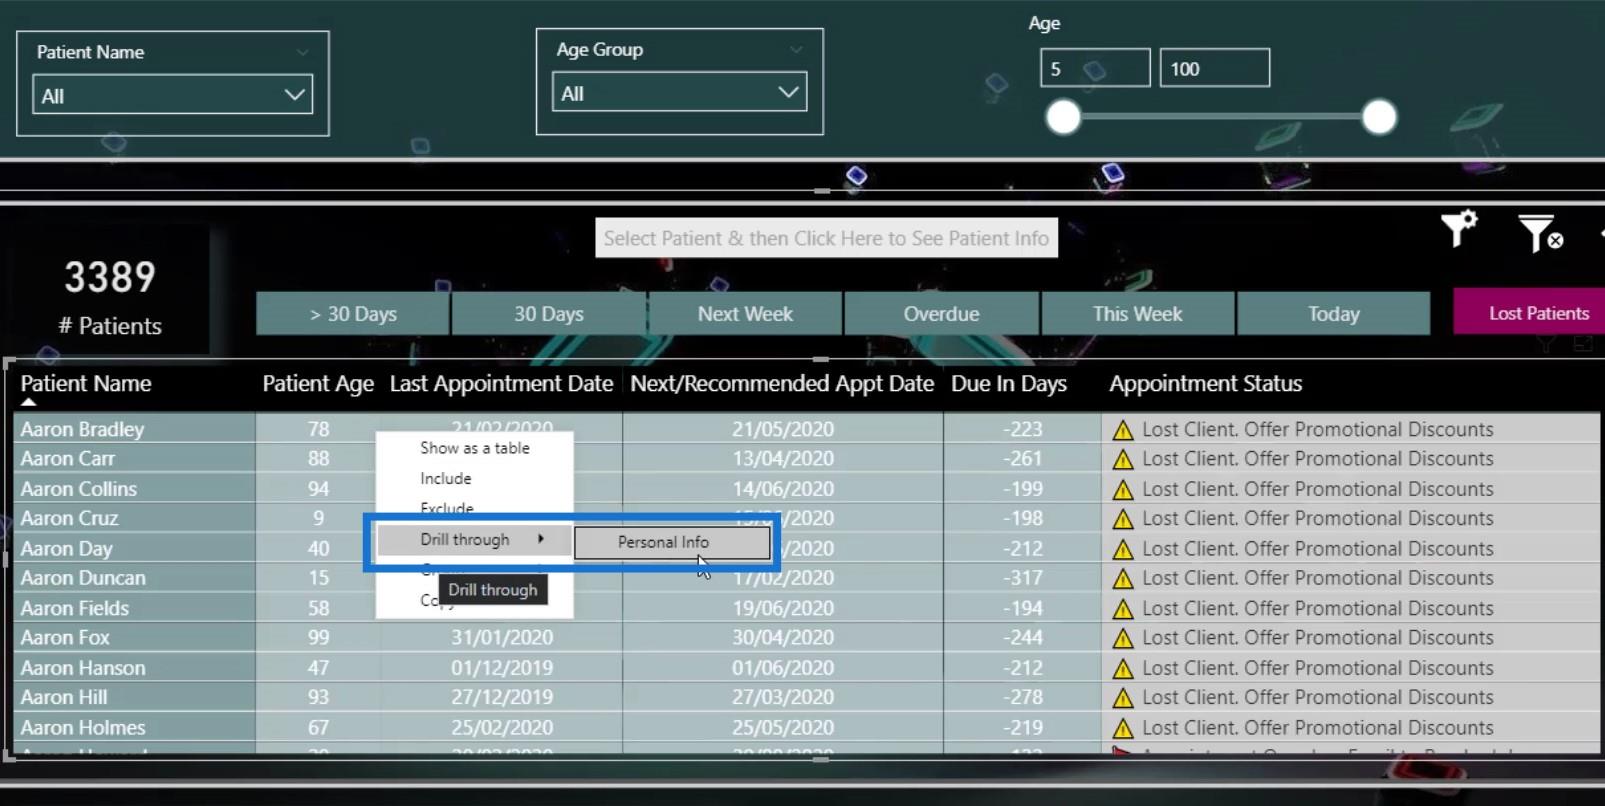Open the Age Group dropdown

[x=679, y=92]
